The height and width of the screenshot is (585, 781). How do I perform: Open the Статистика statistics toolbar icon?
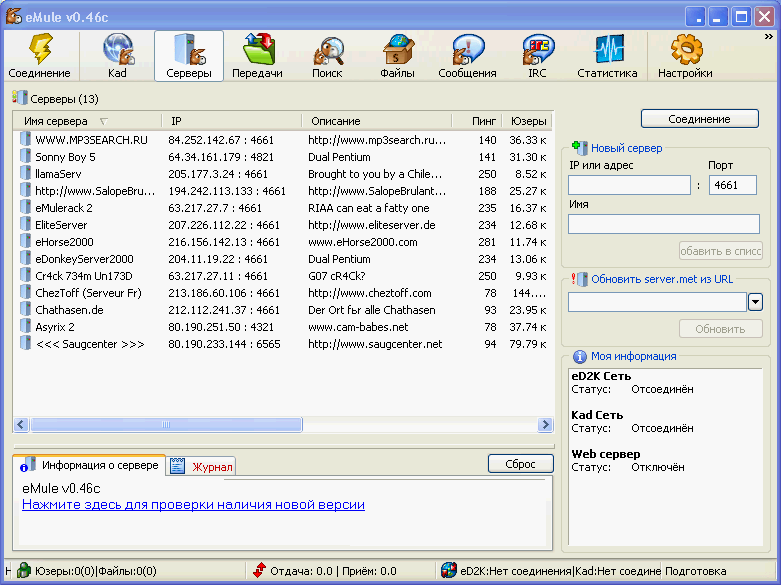click(x=608, y=49)
